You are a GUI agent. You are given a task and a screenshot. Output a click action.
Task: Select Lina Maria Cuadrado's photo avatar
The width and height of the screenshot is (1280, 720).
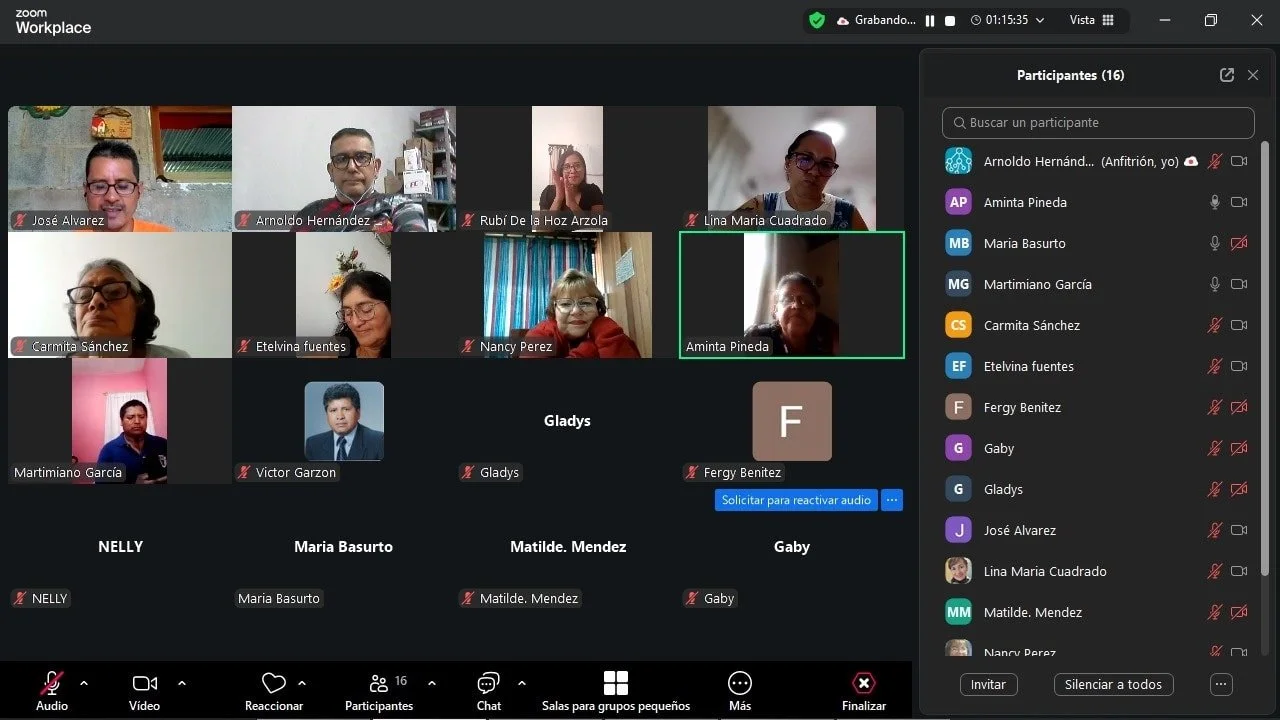click(x=958, y=571)
